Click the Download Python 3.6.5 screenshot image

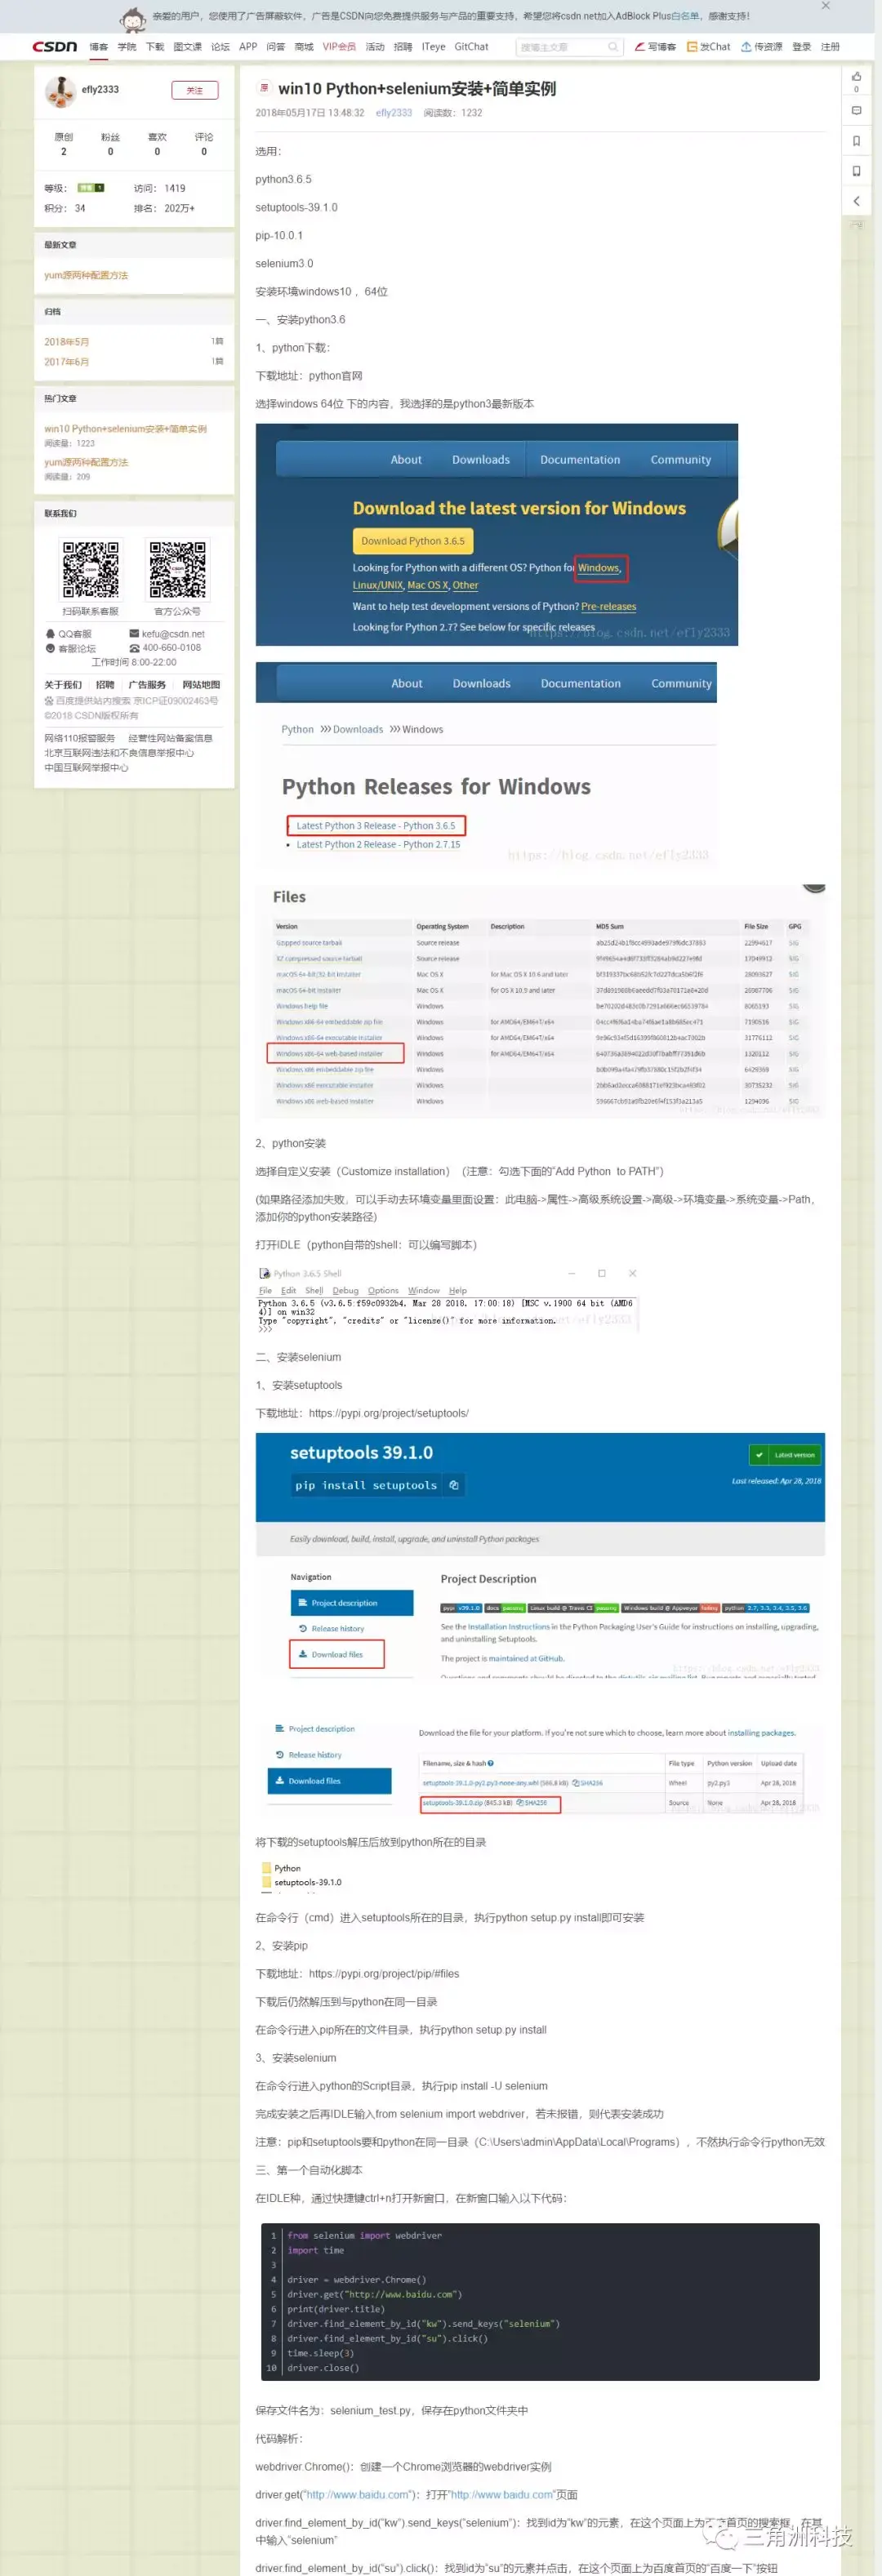tap(497, 535)
